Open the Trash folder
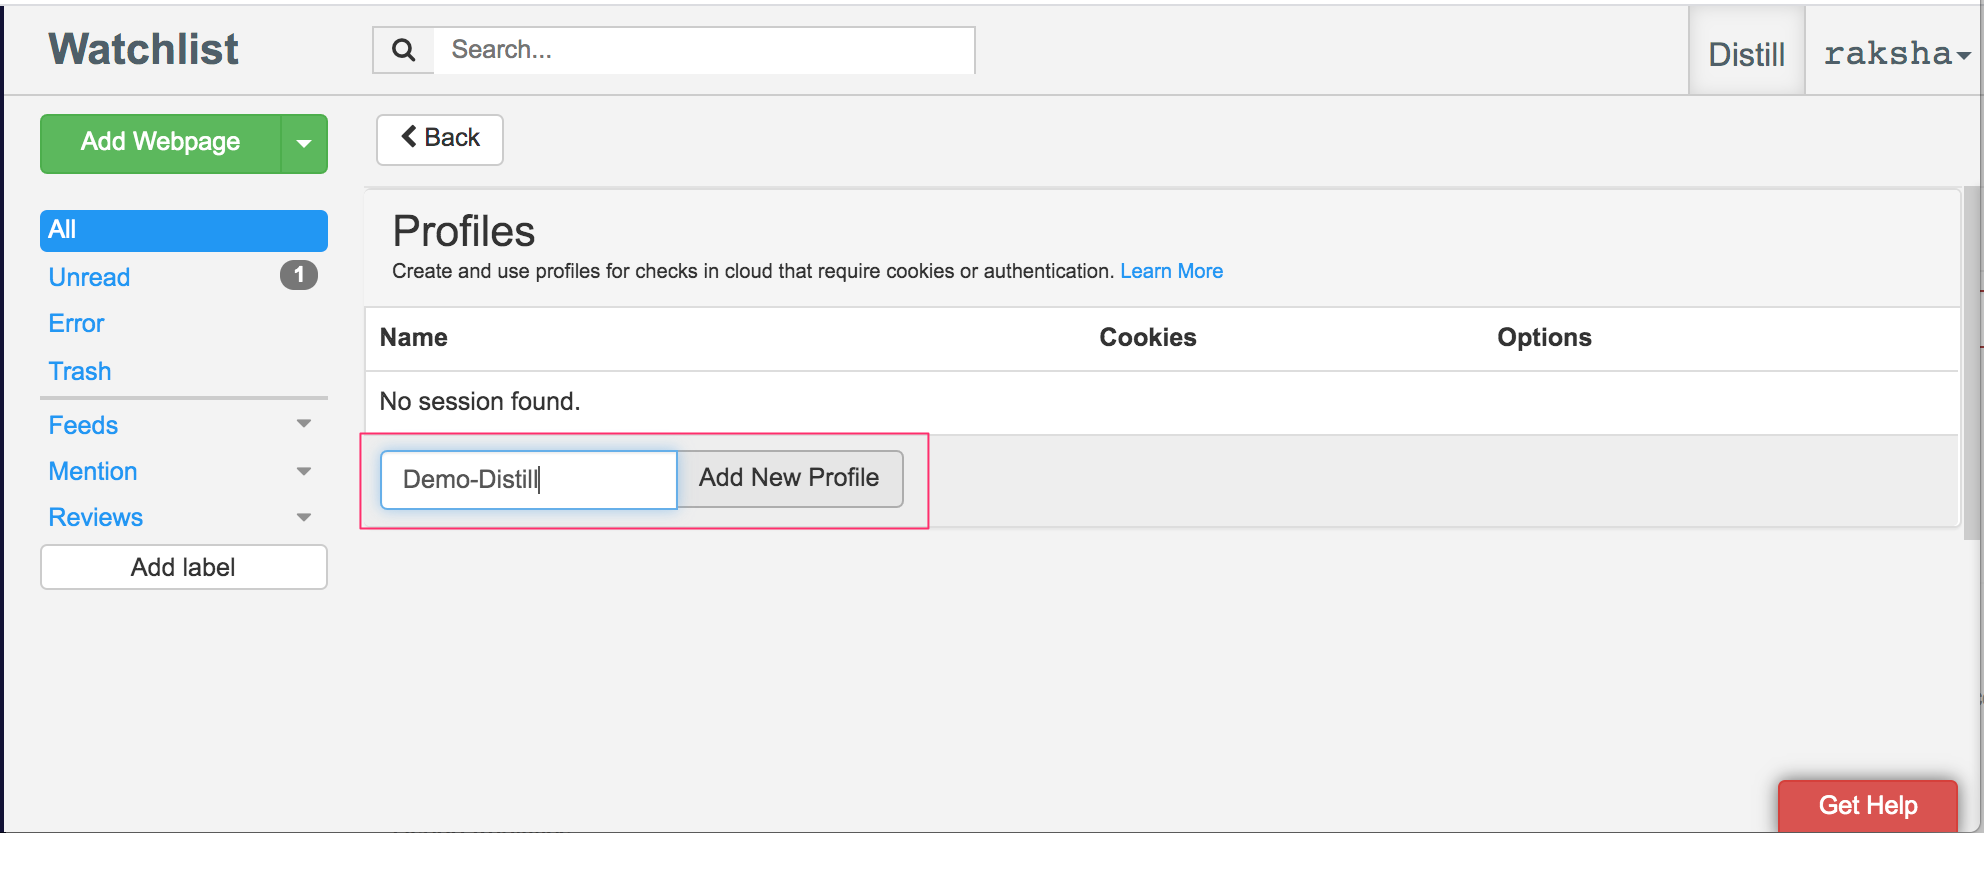This screenshot has height=874, width=1984. pyautogui.click(x=80, y=371)
